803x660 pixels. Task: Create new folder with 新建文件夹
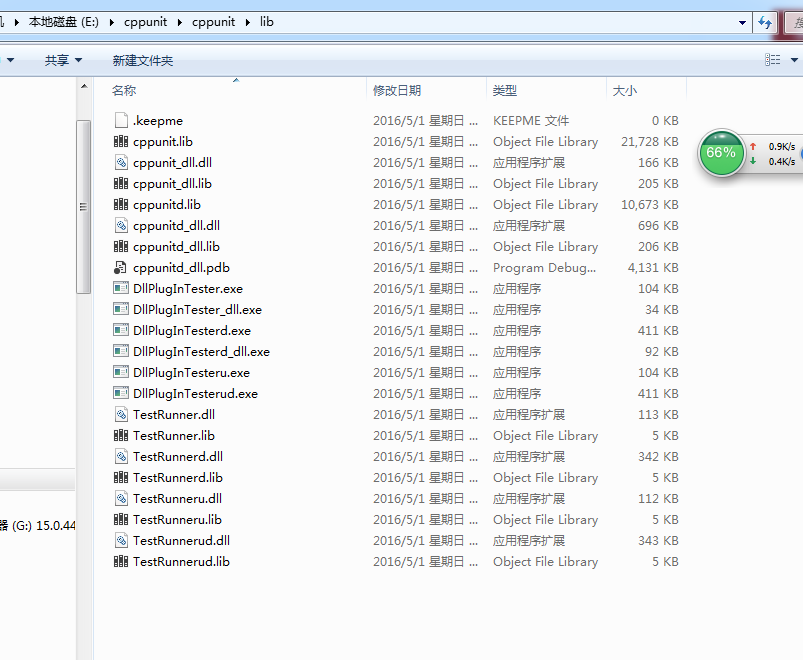coord(143,60)
